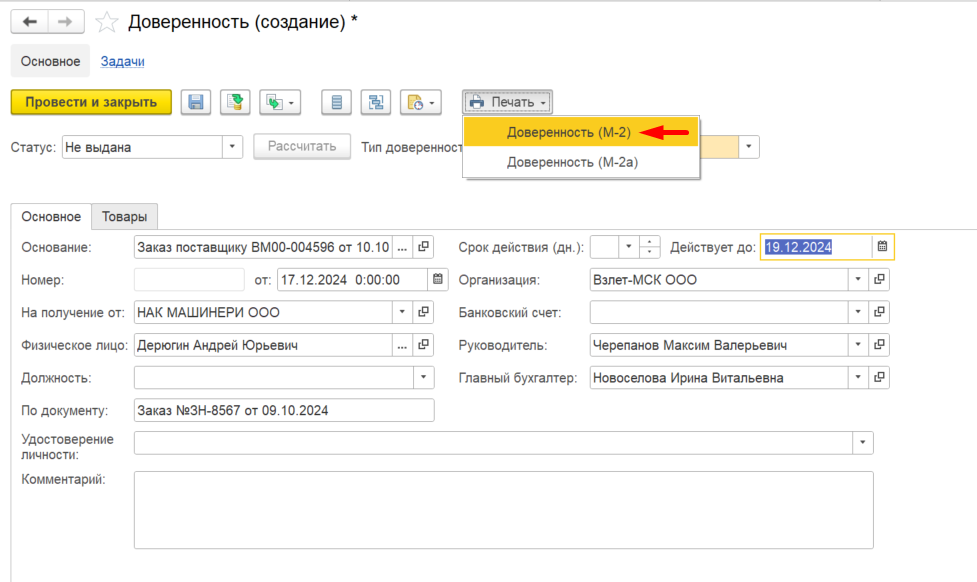The image size is (977, 582).
Task: Show the related documents structure icon
Action: click(x=376, y=102)
